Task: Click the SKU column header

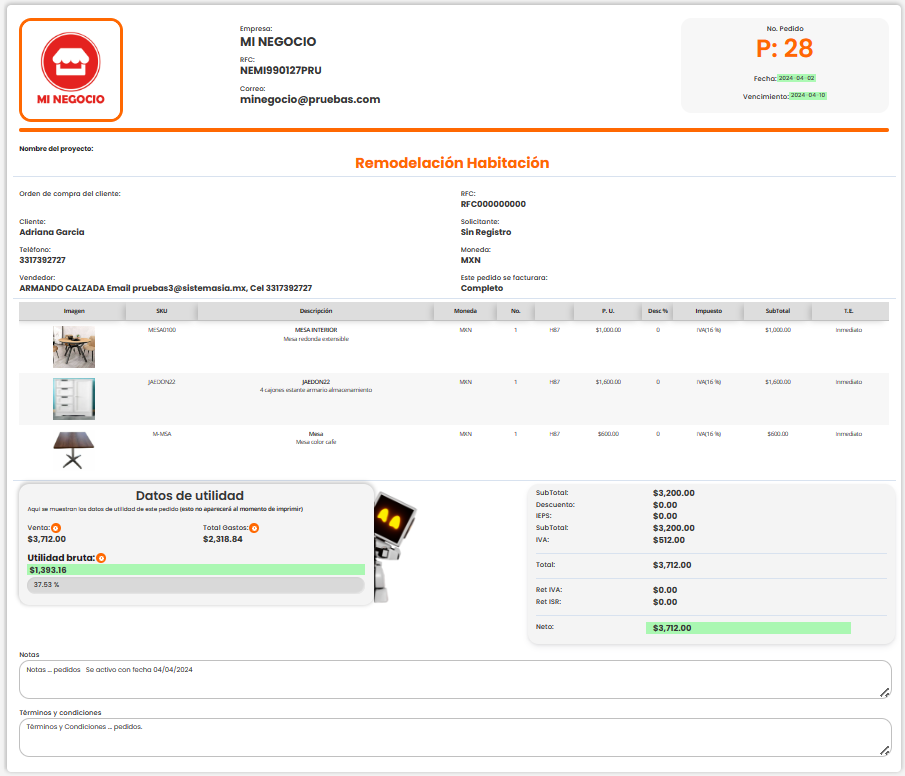Action: click(x=161, y=311)
